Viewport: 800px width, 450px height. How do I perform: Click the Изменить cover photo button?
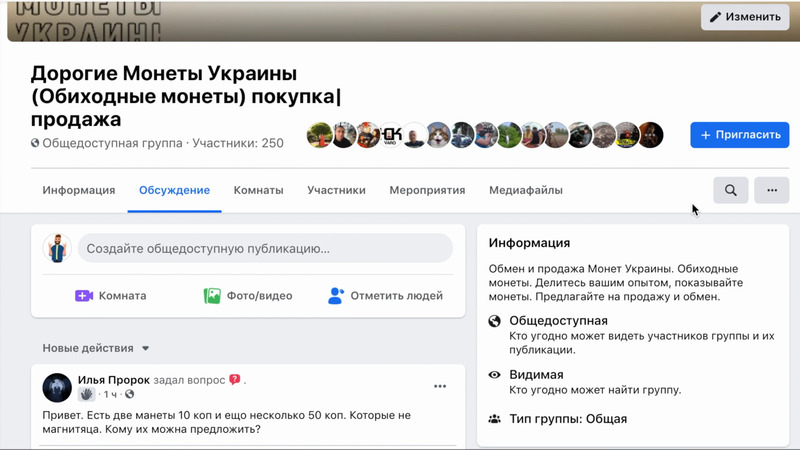pos(744,16)
